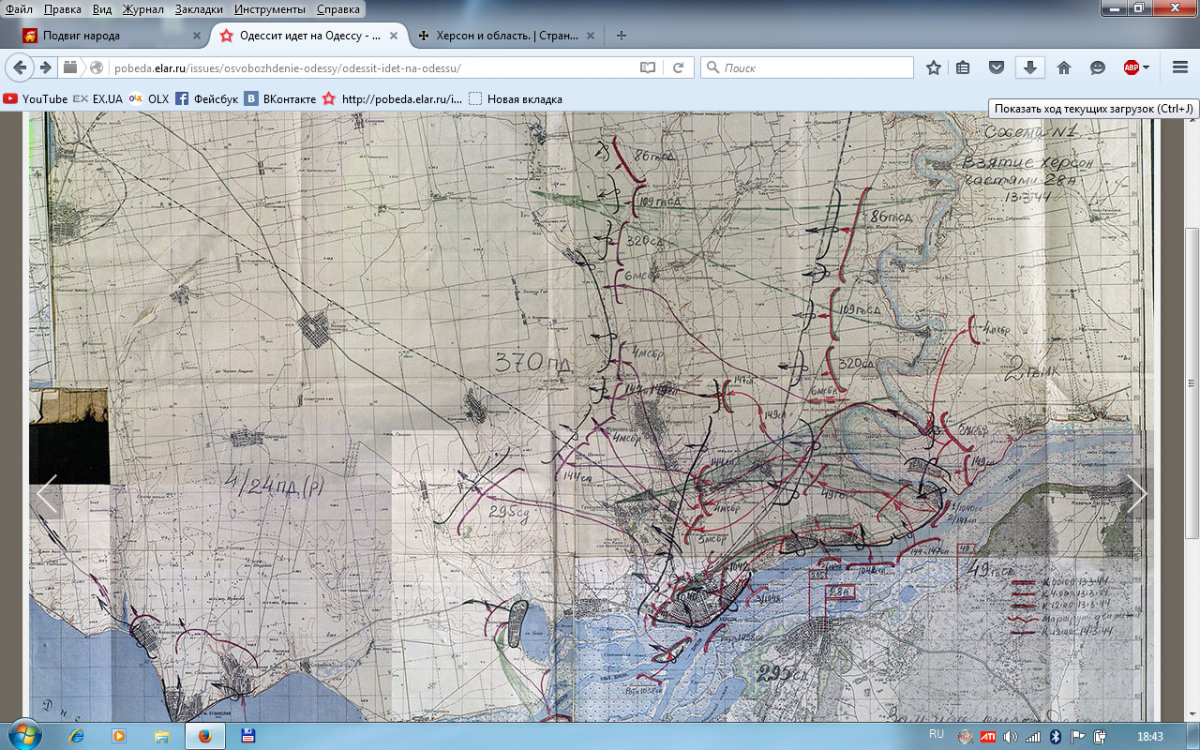Show previous map image with left arrow
This screenshot has height=750, width=1200.
[46, 493]
